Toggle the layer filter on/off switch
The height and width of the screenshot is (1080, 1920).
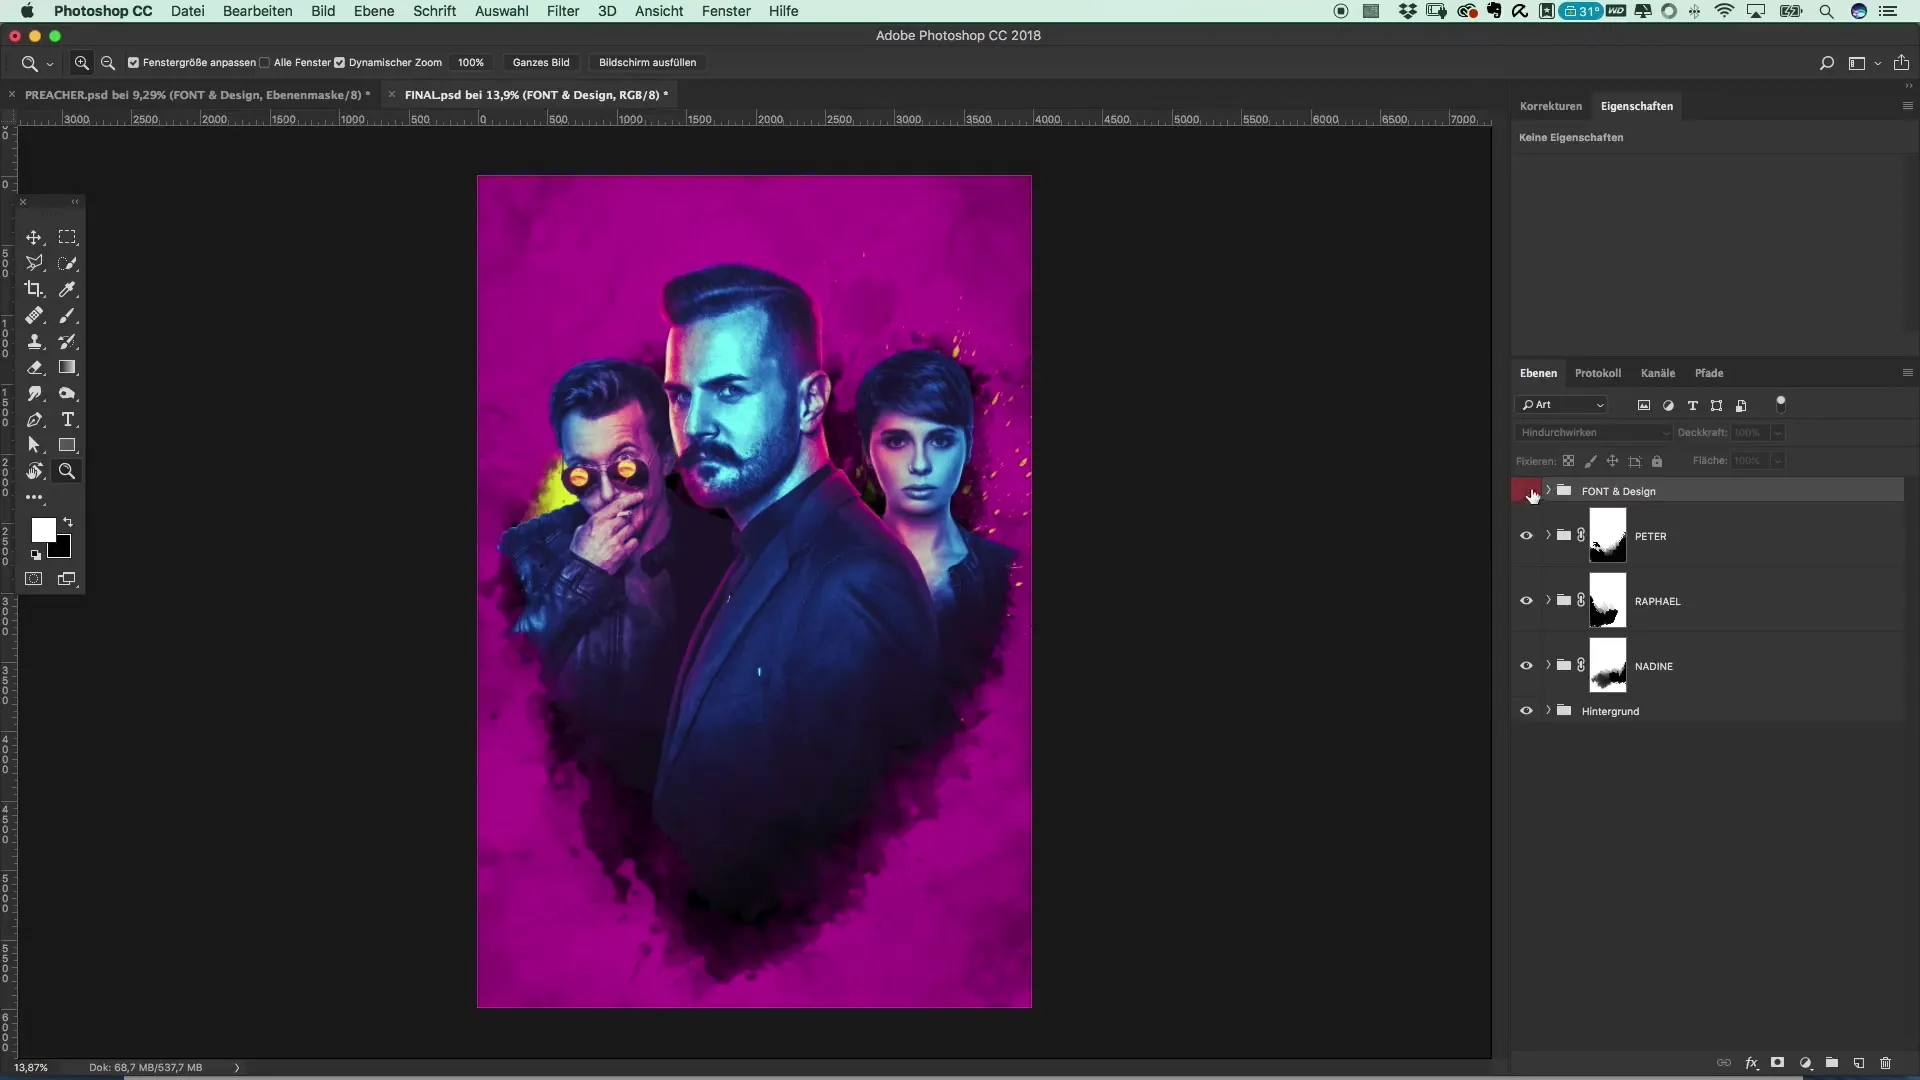point(1780,405)
